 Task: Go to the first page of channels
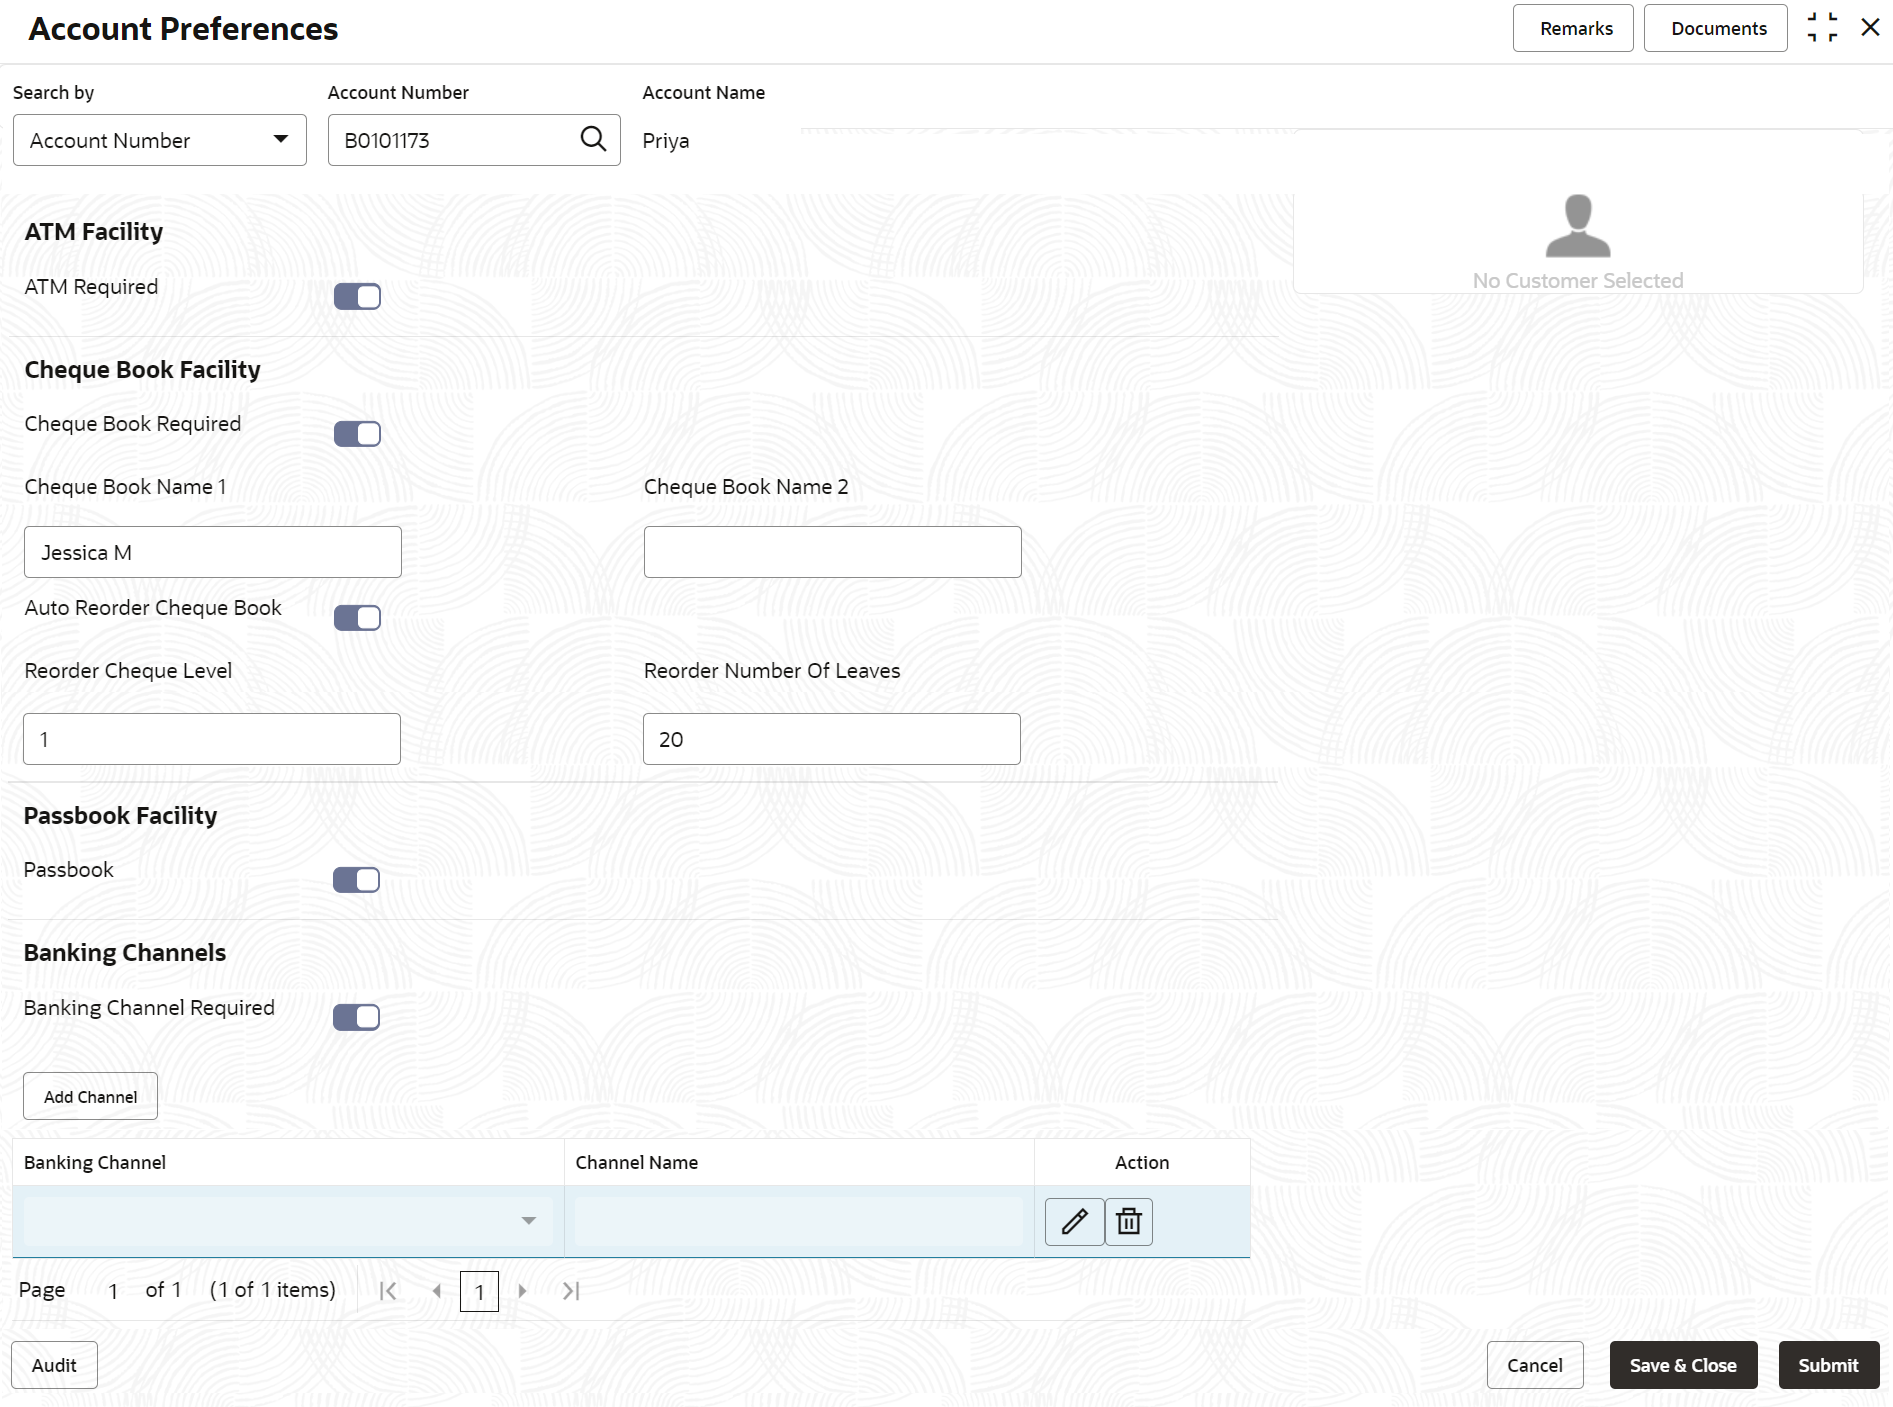click(x=388, y=1291)
